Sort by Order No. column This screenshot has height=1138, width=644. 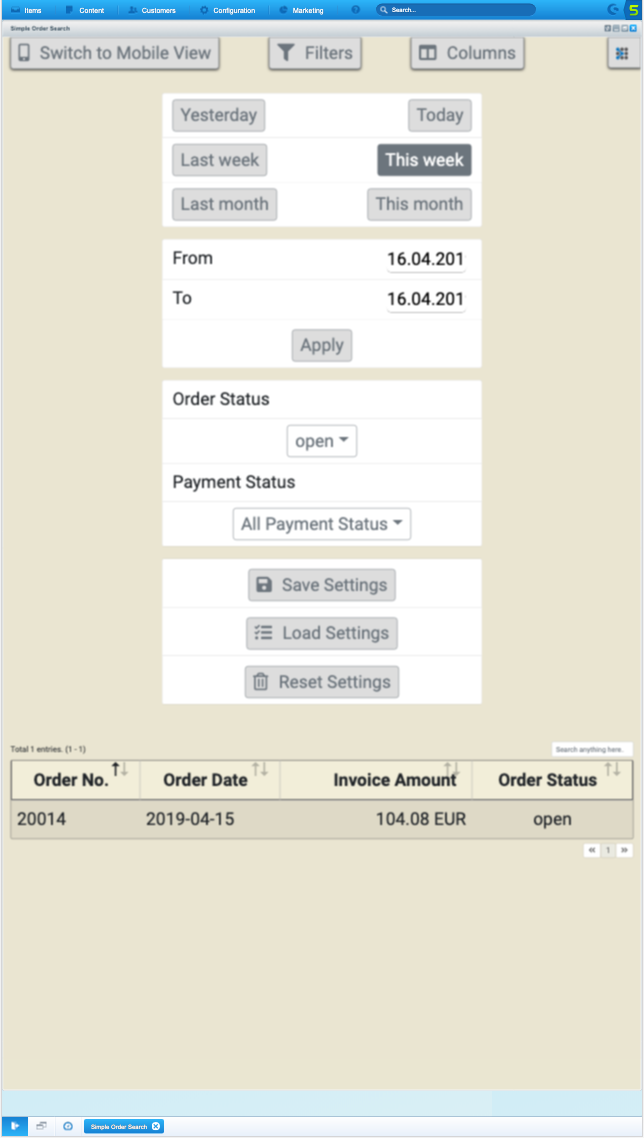(76, 780)
